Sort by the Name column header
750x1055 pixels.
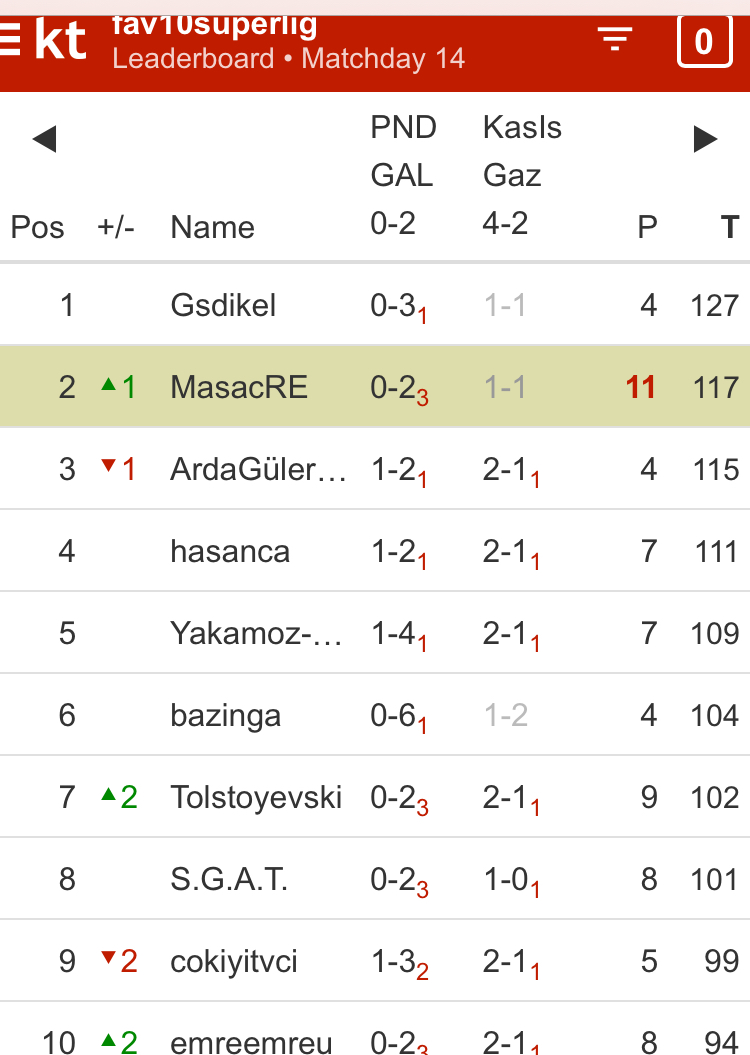212,227
